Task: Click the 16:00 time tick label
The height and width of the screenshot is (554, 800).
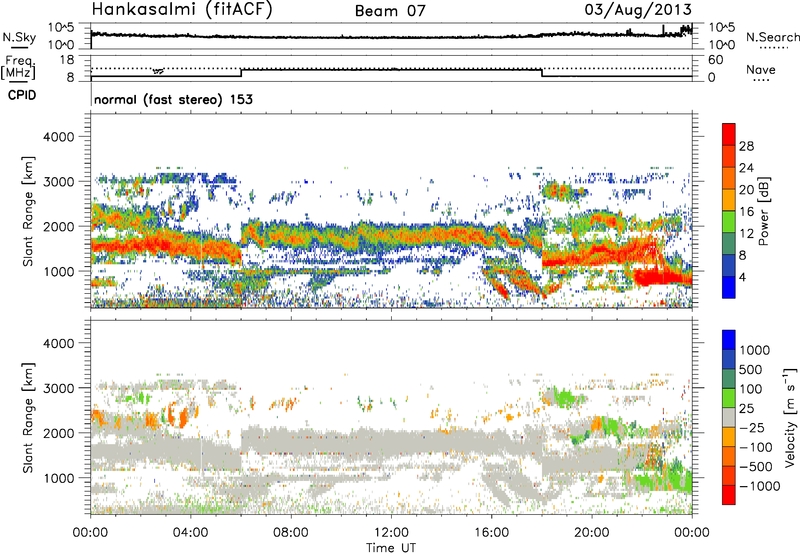Action: click(491, 533)
